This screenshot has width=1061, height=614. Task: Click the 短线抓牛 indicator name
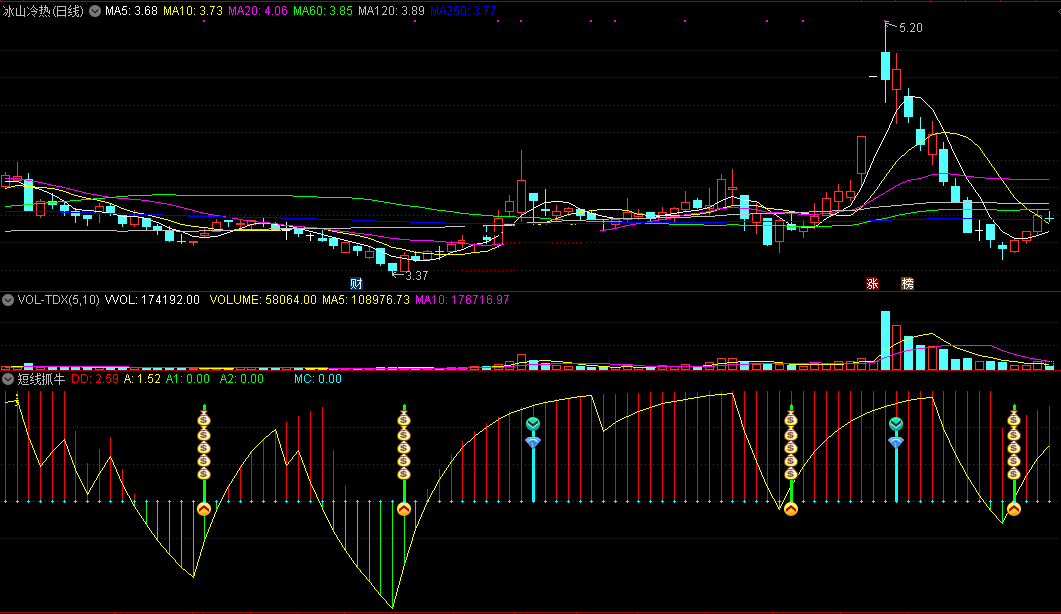[x=41, y=379]
